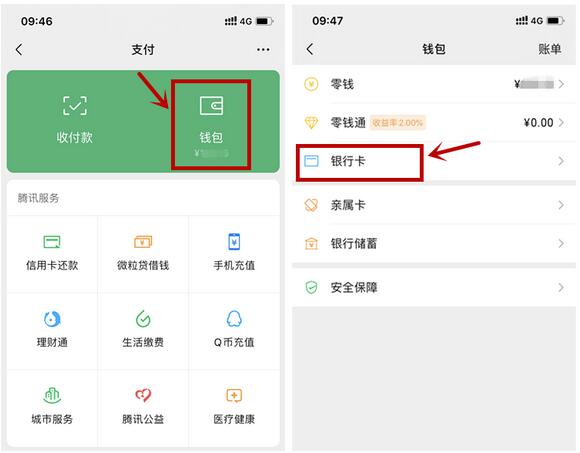Open 手机充值 service icon
Screen dimensions: 580x453
coord(234,242)
